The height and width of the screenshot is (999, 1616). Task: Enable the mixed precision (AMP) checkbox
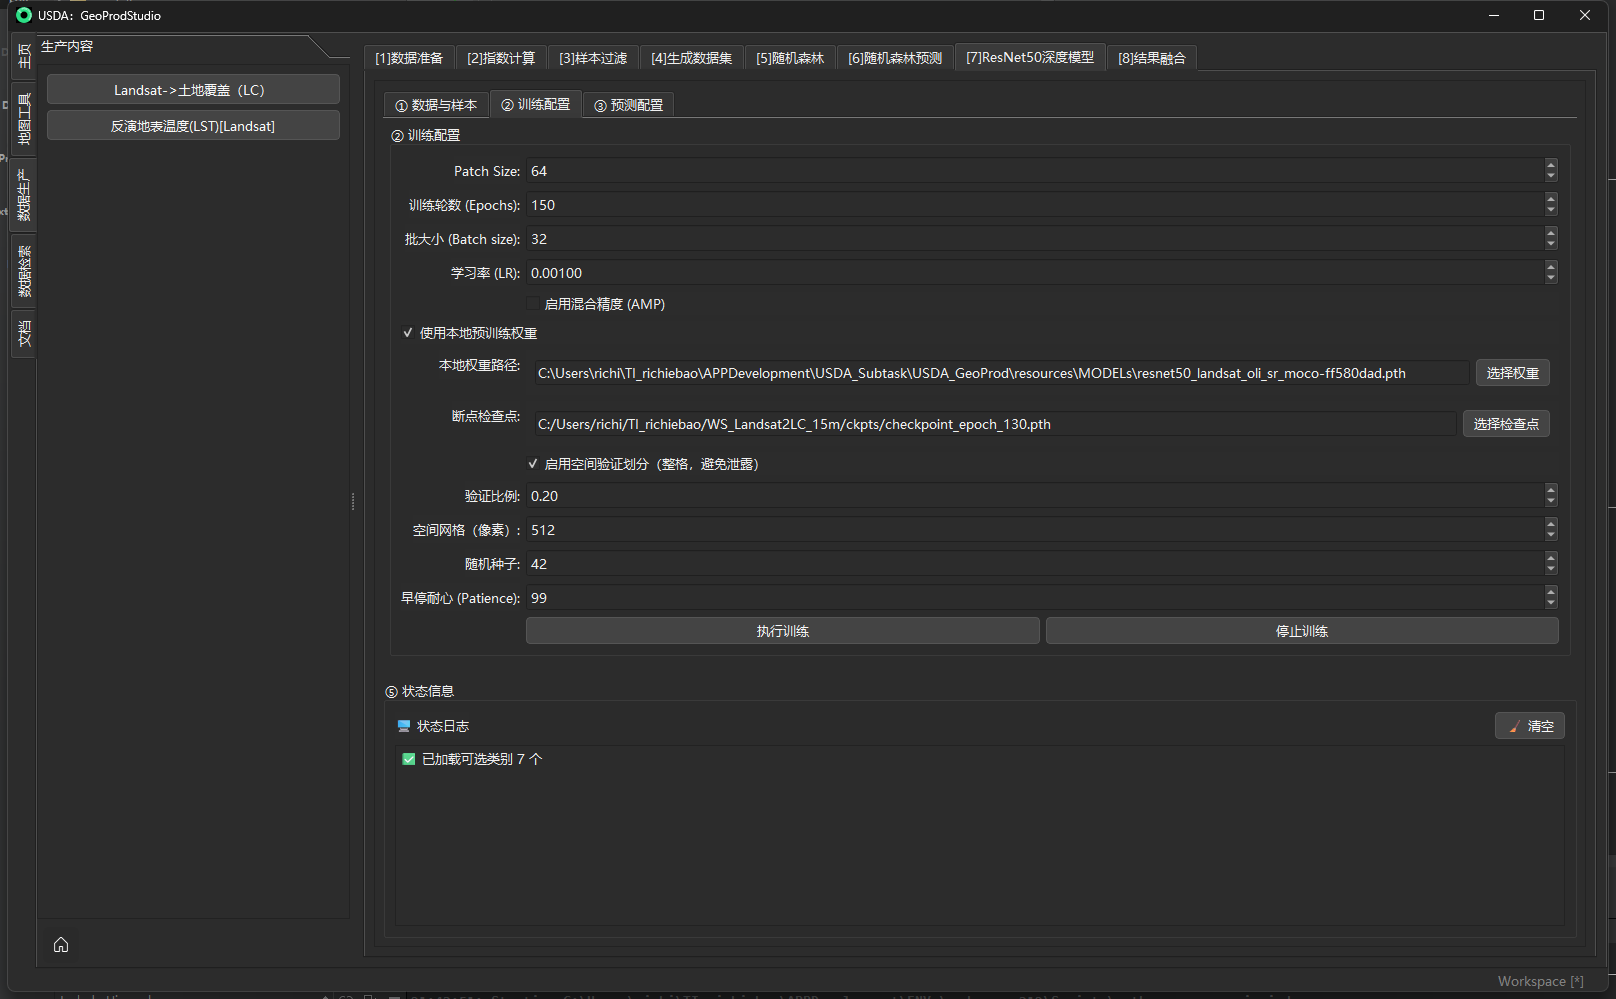point(534,304)
